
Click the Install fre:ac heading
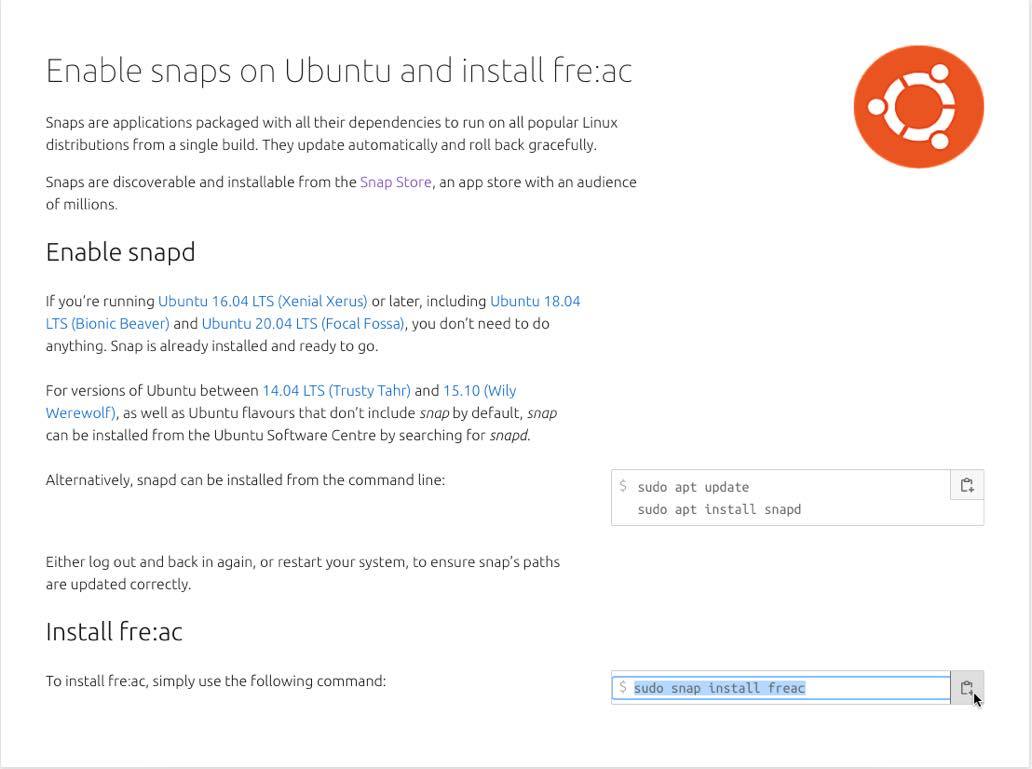pyautogui.click(x=114, y=632)
